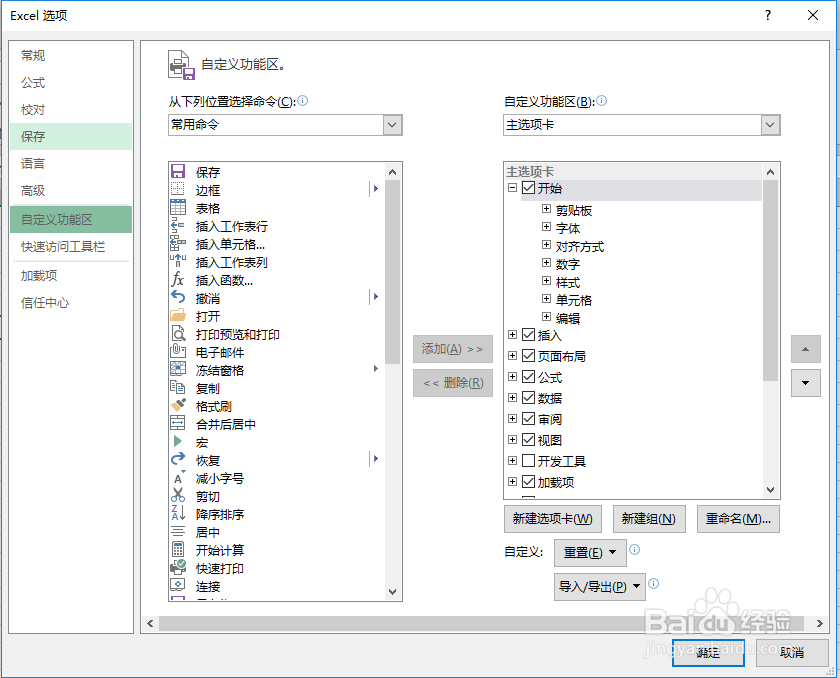Expand the 剪贴板 group

tap(546, 208)
